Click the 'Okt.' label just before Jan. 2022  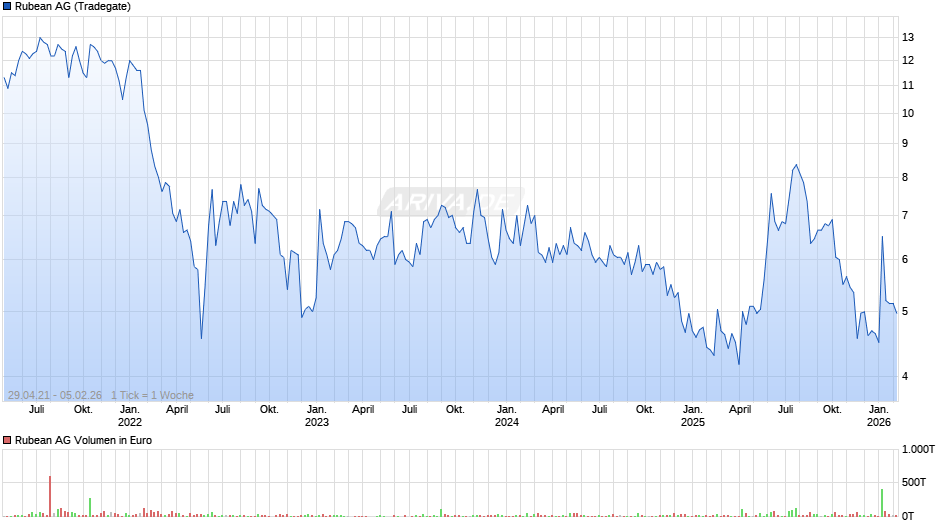pyautogui.click(x=83, y=410)
